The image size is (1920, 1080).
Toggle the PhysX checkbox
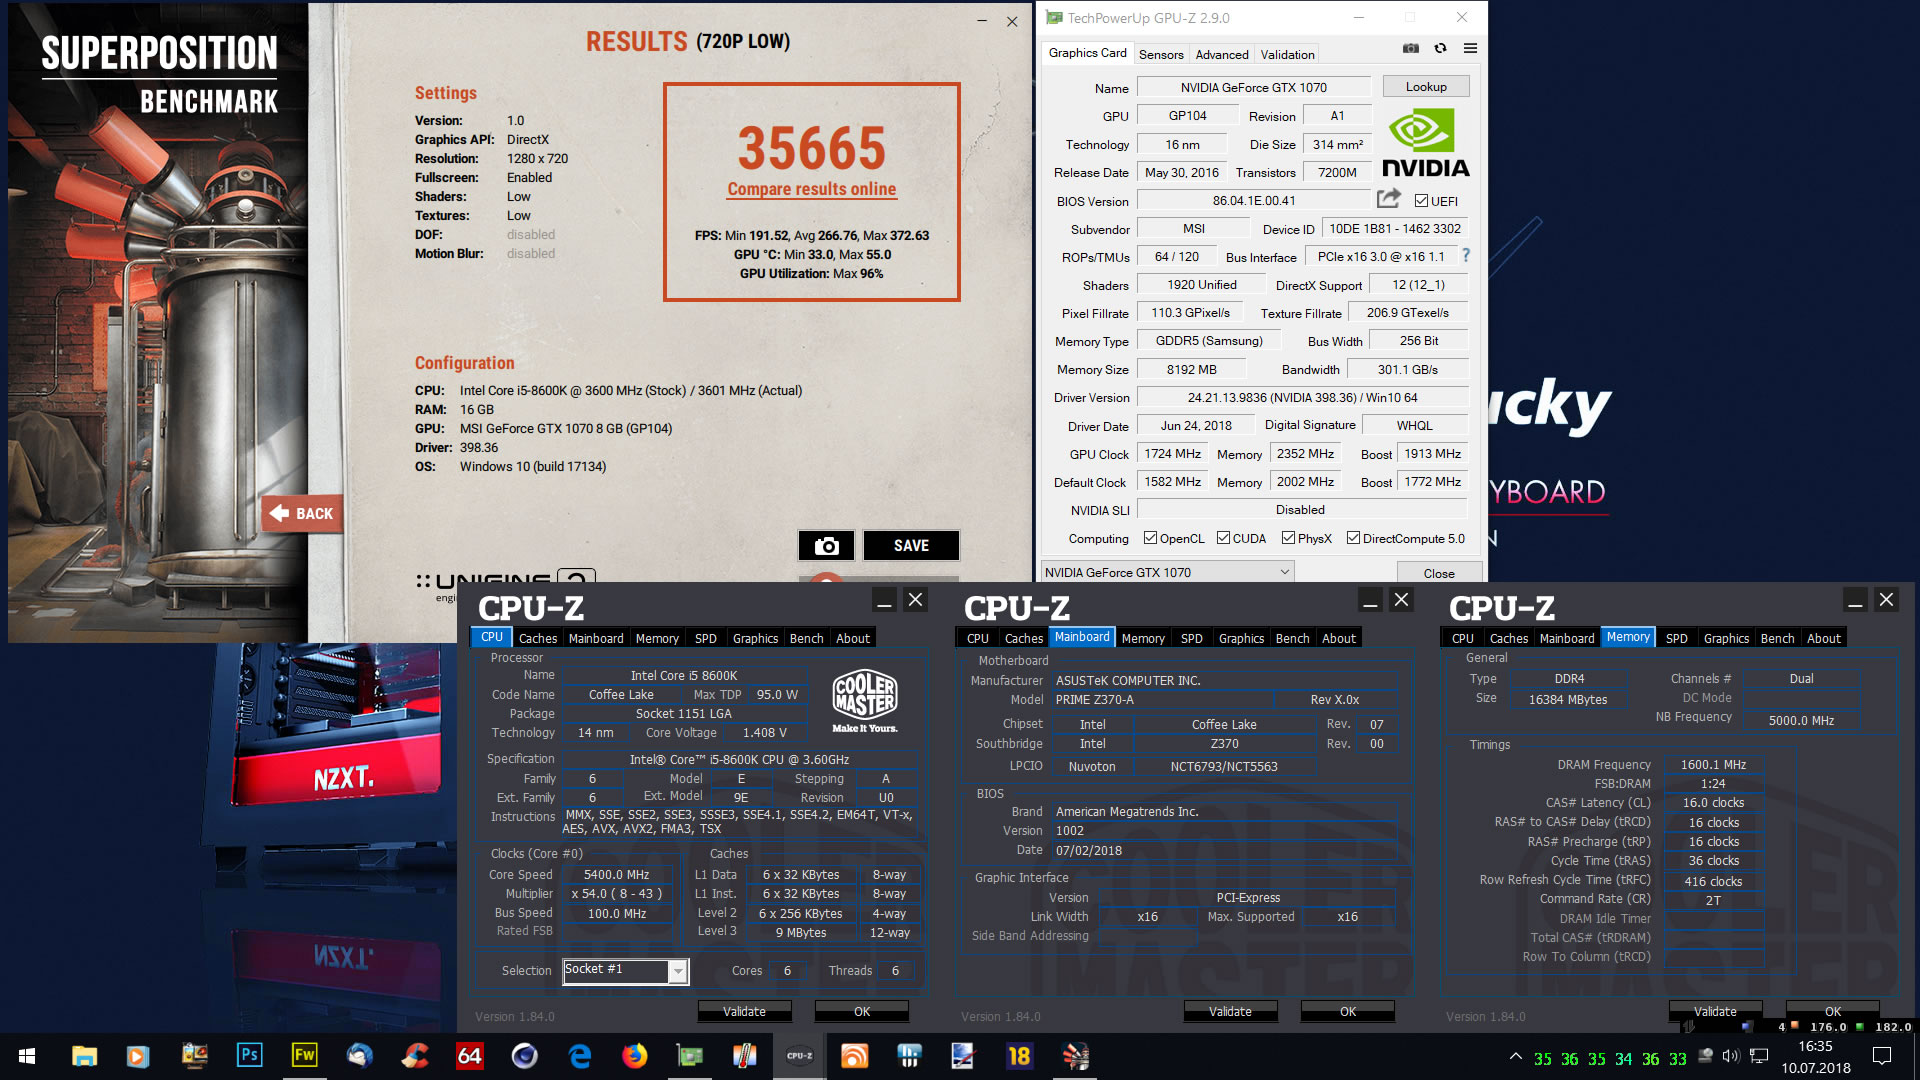click(x=1289, y=538)
